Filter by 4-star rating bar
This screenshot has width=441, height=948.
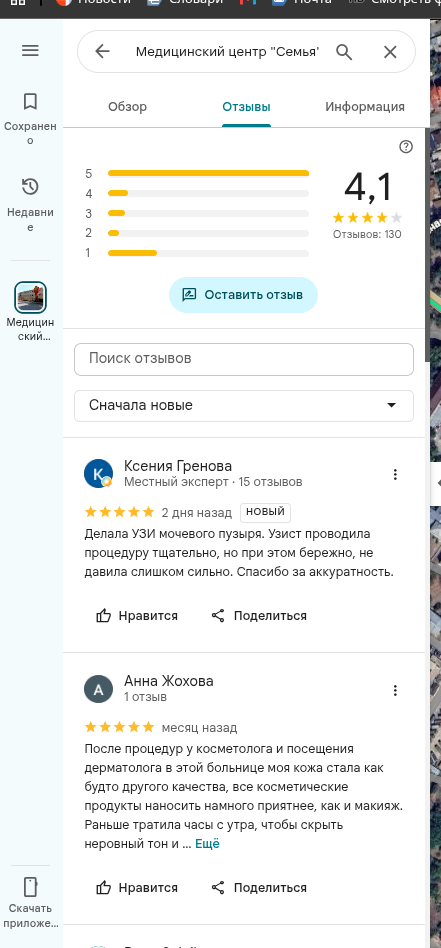[x=208, y=193]
